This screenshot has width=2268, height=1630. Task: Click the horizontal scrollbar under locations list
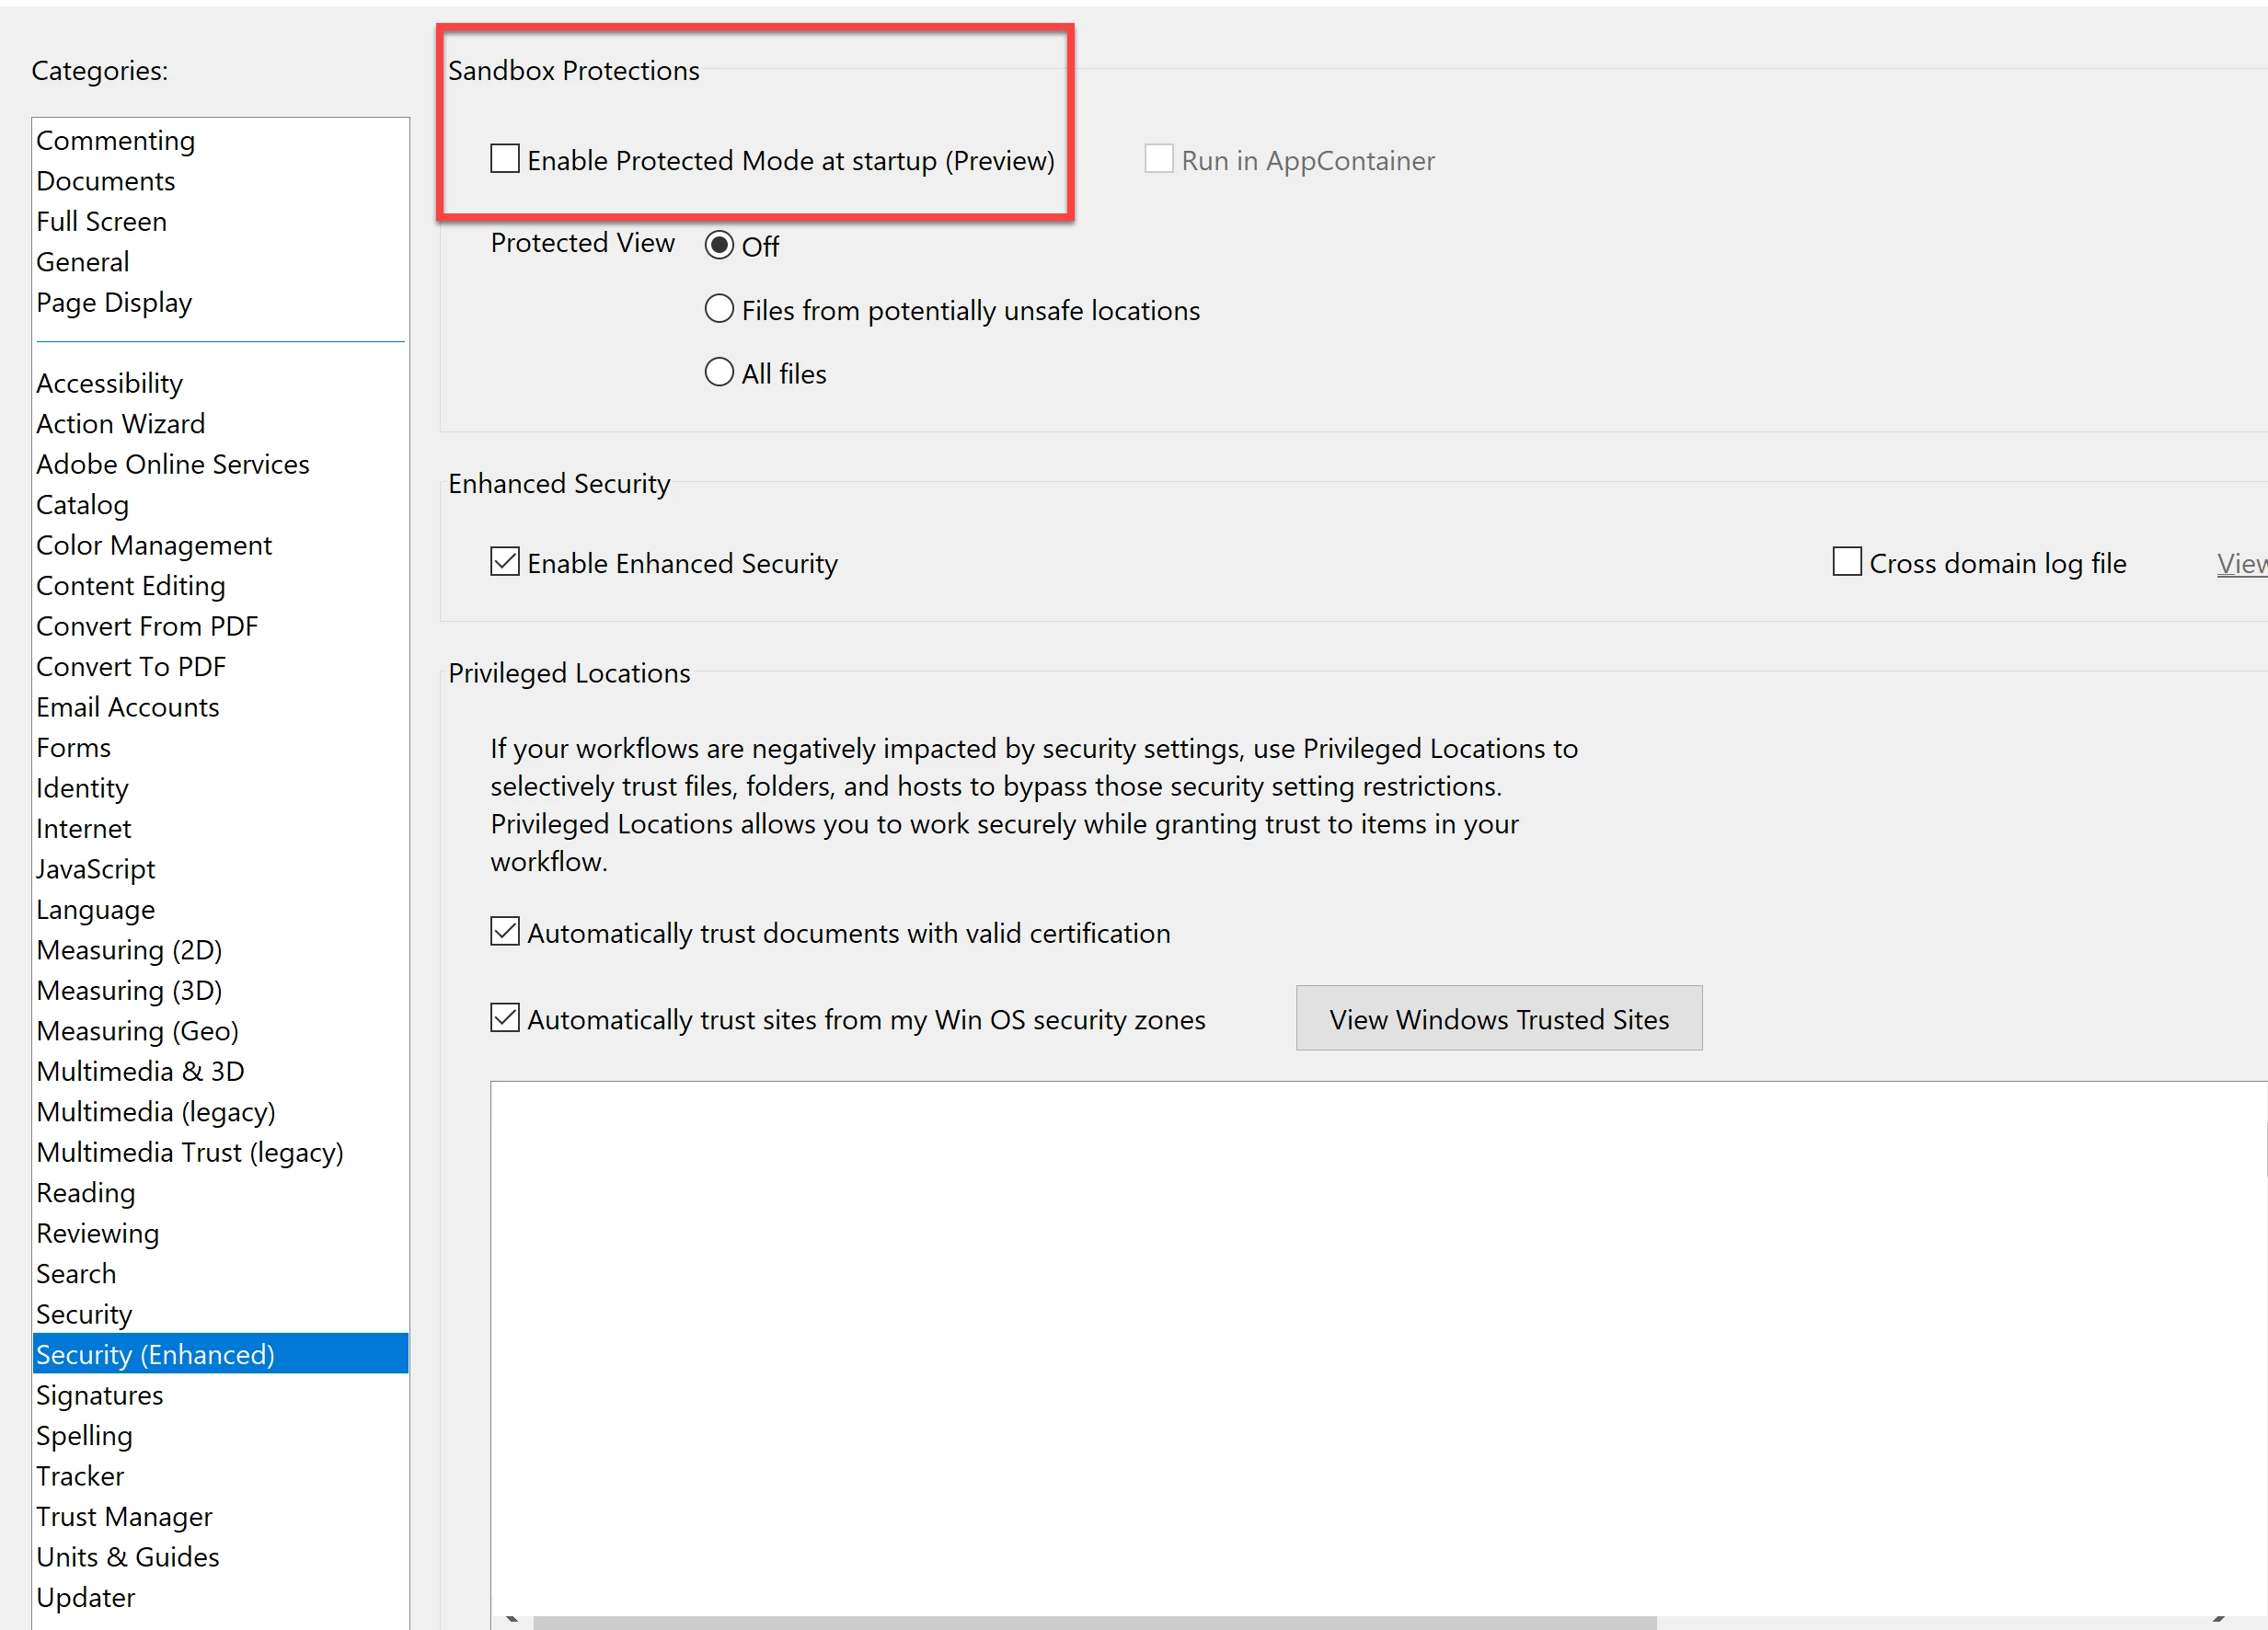[1094, 1622]
